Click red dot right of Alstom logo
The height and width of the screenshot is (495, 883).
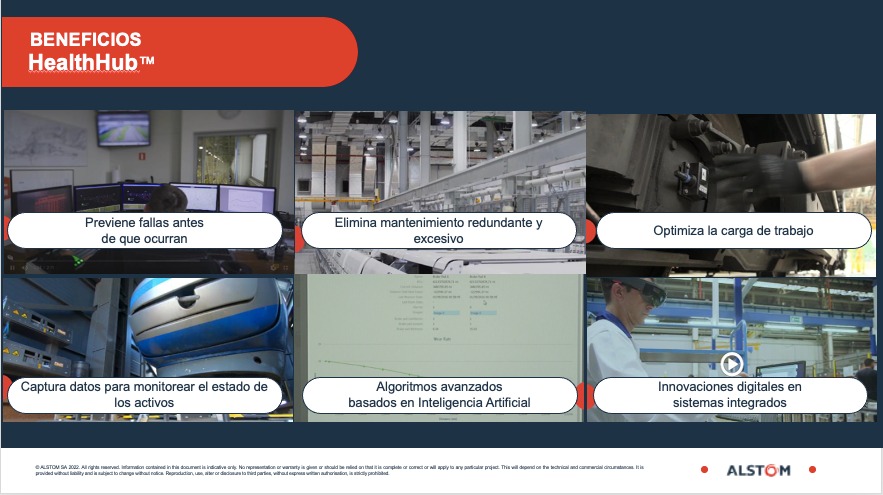[x=812, y=470]
